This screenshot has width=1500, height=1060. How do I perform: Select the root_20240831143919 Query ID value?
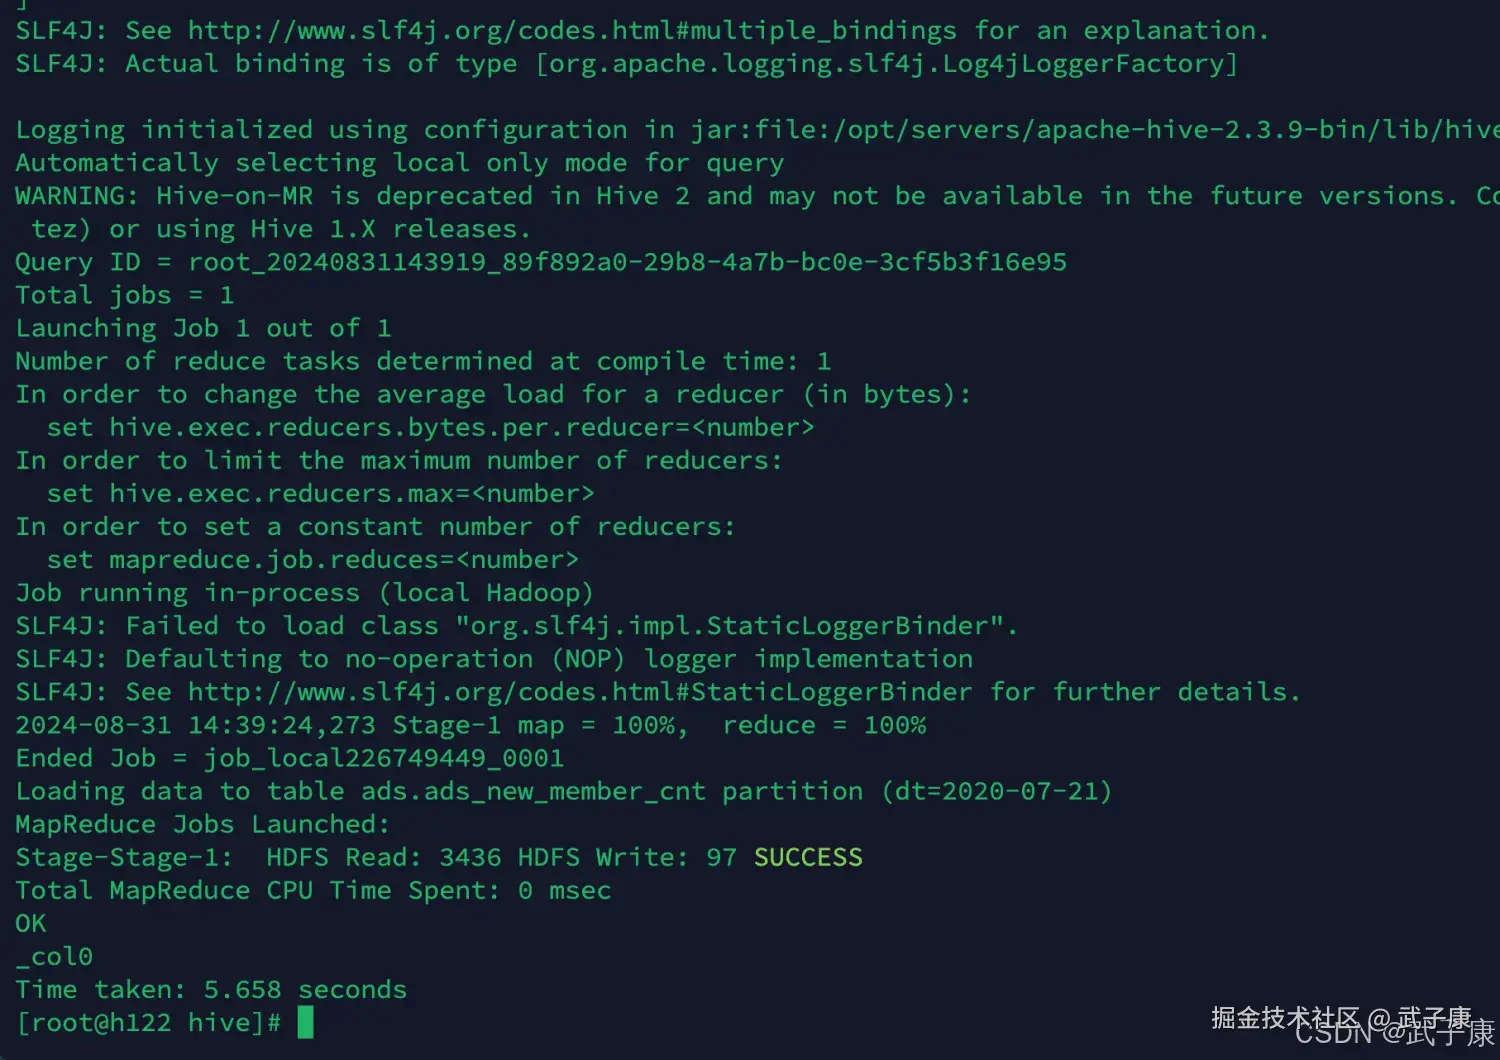coord(627,263)
